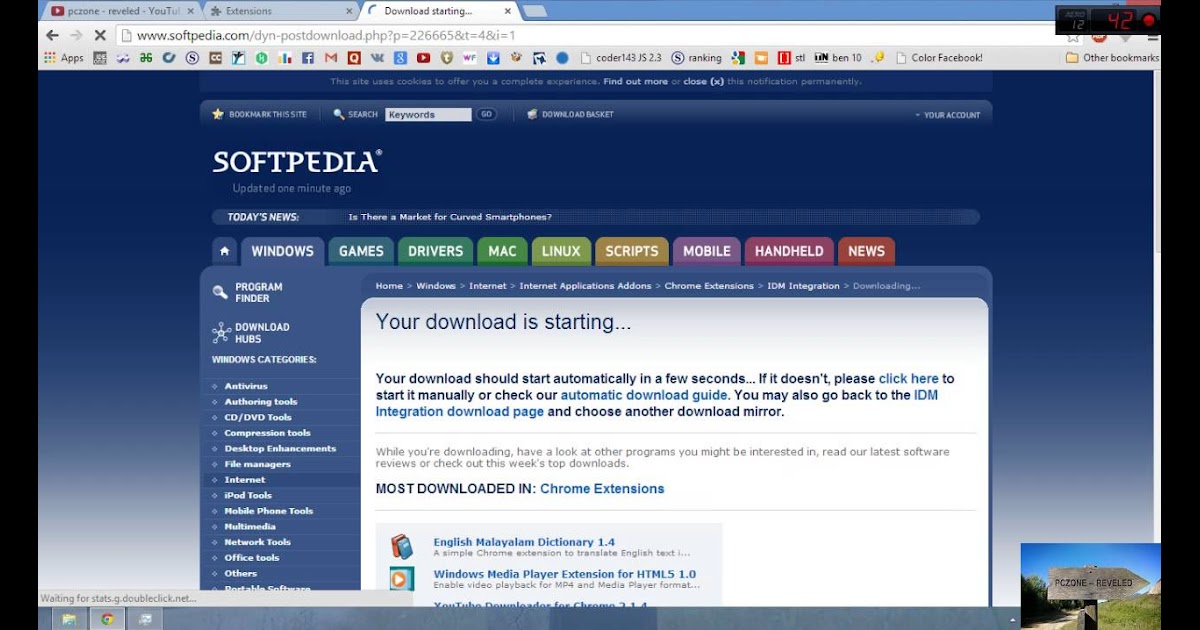Viewport: 1200px width, 630px height.
Task: Select the Download starting browser tab
Action: tap(438, 11)
